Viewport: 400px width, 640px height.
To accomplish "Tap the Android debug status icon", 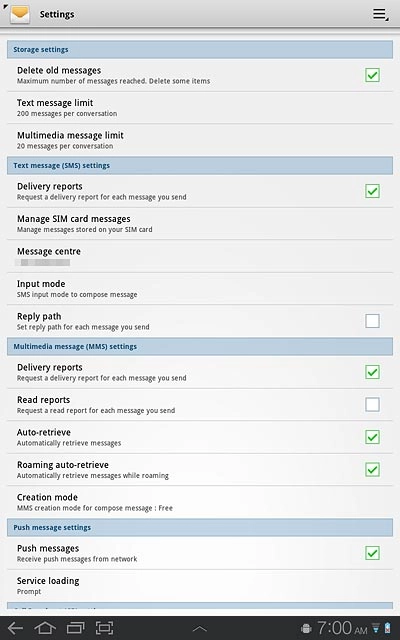I will pos(306,629).
